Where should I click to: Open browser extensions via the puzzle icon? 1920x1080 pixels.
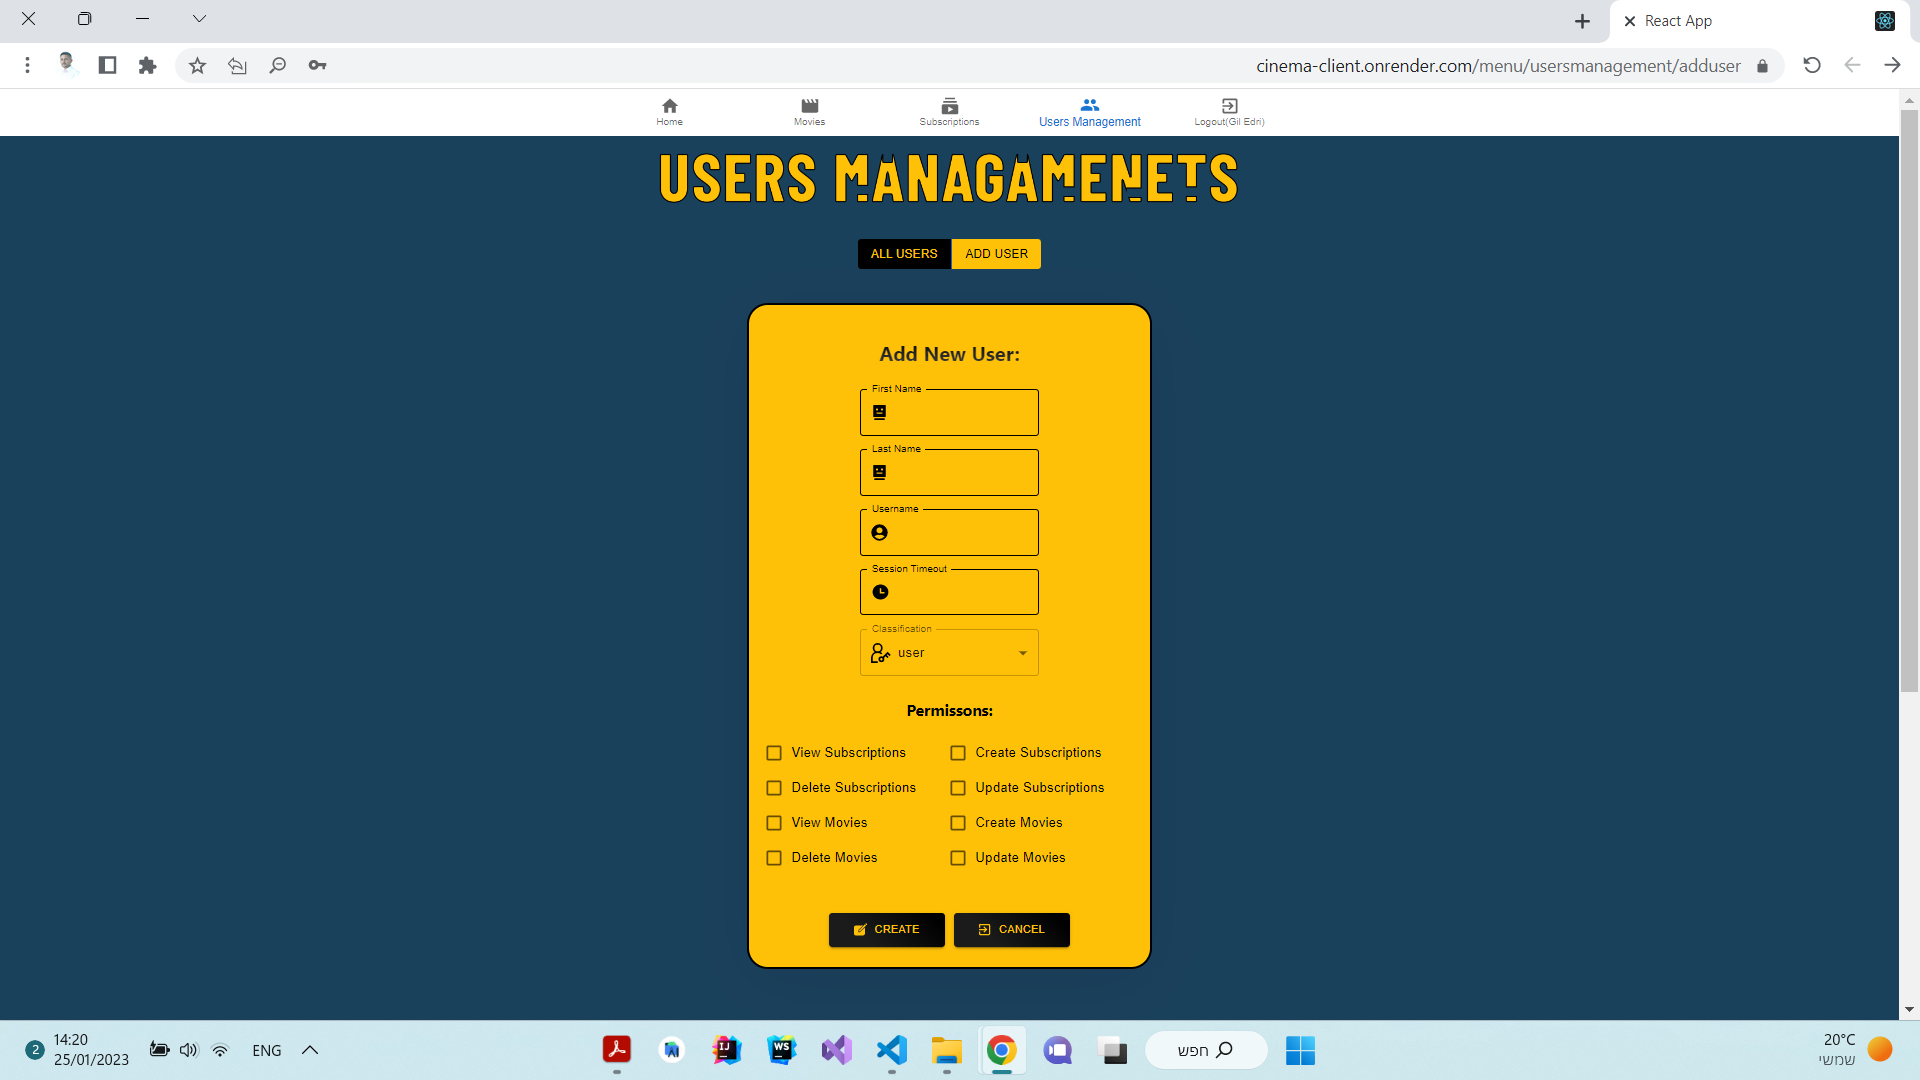[x=147, y=65]
